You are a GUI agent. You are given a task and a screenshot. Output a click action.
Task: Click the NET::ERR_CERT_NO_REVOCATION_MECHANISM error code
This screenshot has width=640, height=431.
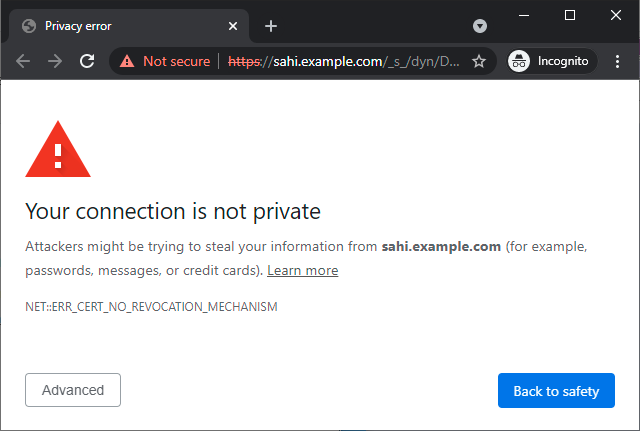(x=151, y=307)
